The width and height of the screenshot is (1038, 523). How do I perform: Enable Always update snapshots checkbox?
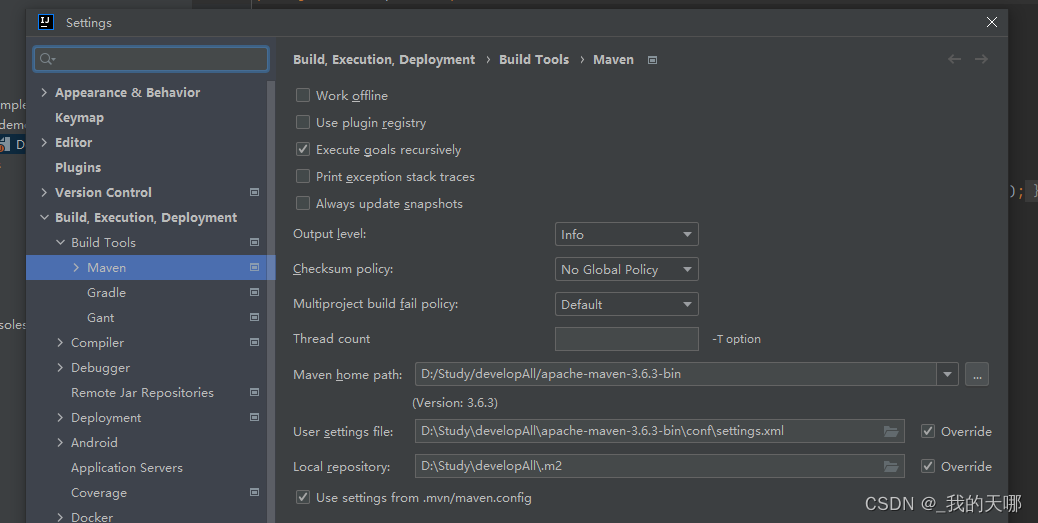(x=303, y=204)
